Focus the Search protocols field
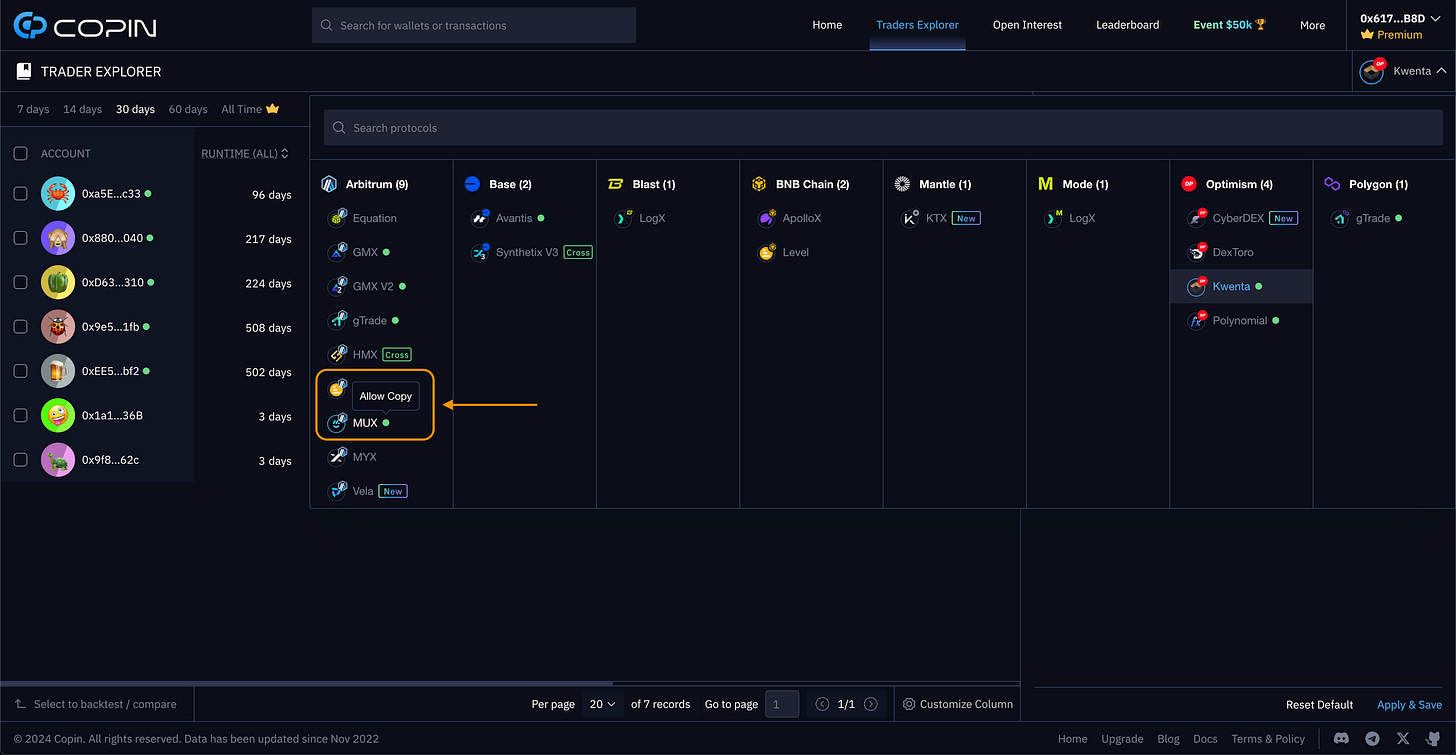1456x755 pixels. coord(882,128)
